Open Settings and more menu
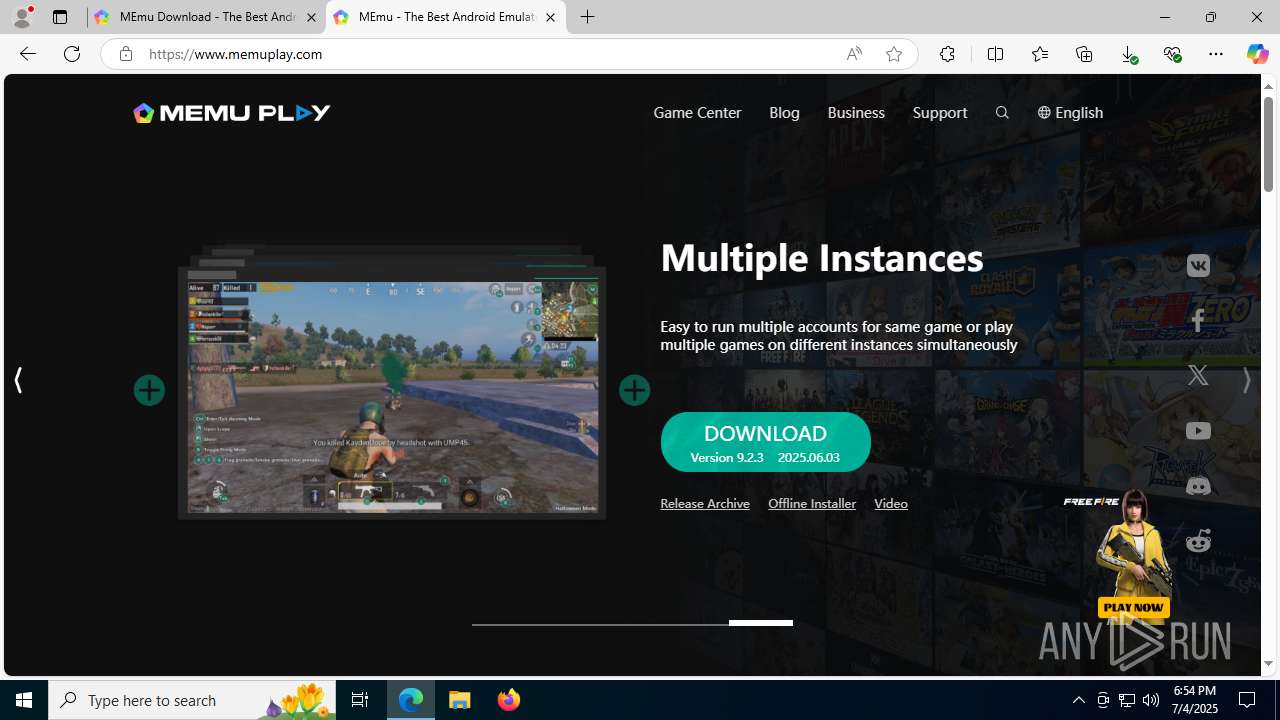The width and height of the screenshot is (1280, 720). click(1216, 54)
